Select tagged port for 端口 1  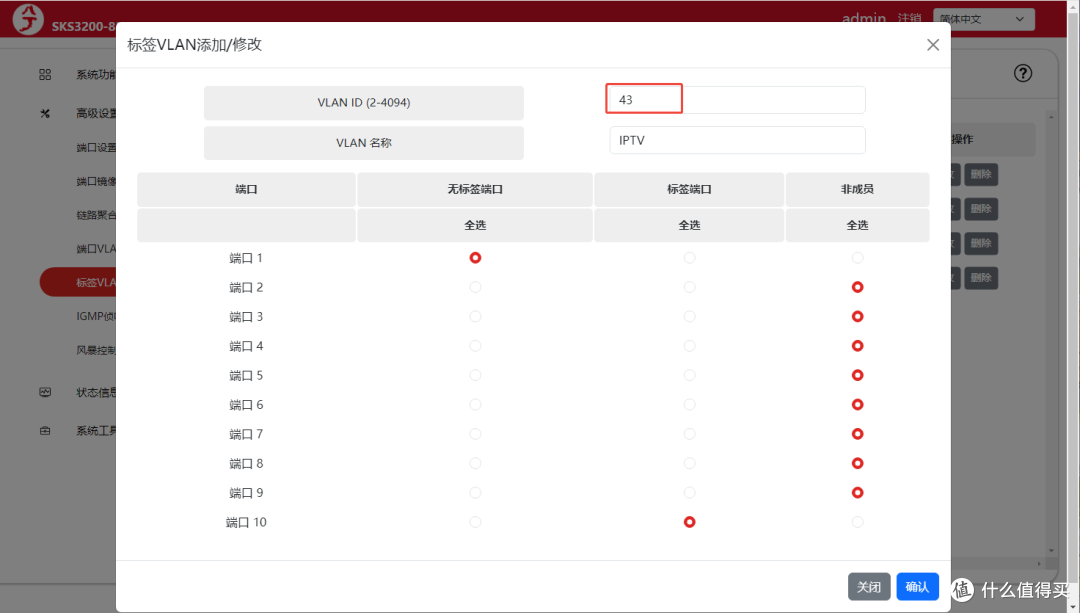tap(689, 258)
